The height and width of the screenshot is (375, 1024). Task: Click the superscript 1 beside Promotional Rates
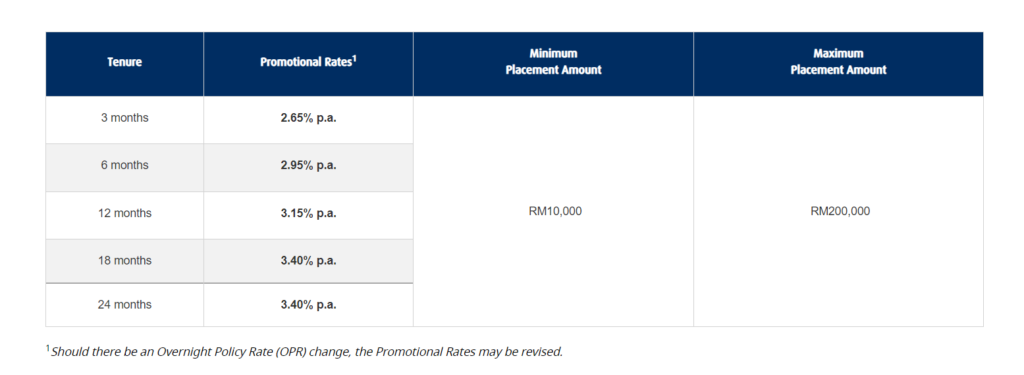point(354,59)
